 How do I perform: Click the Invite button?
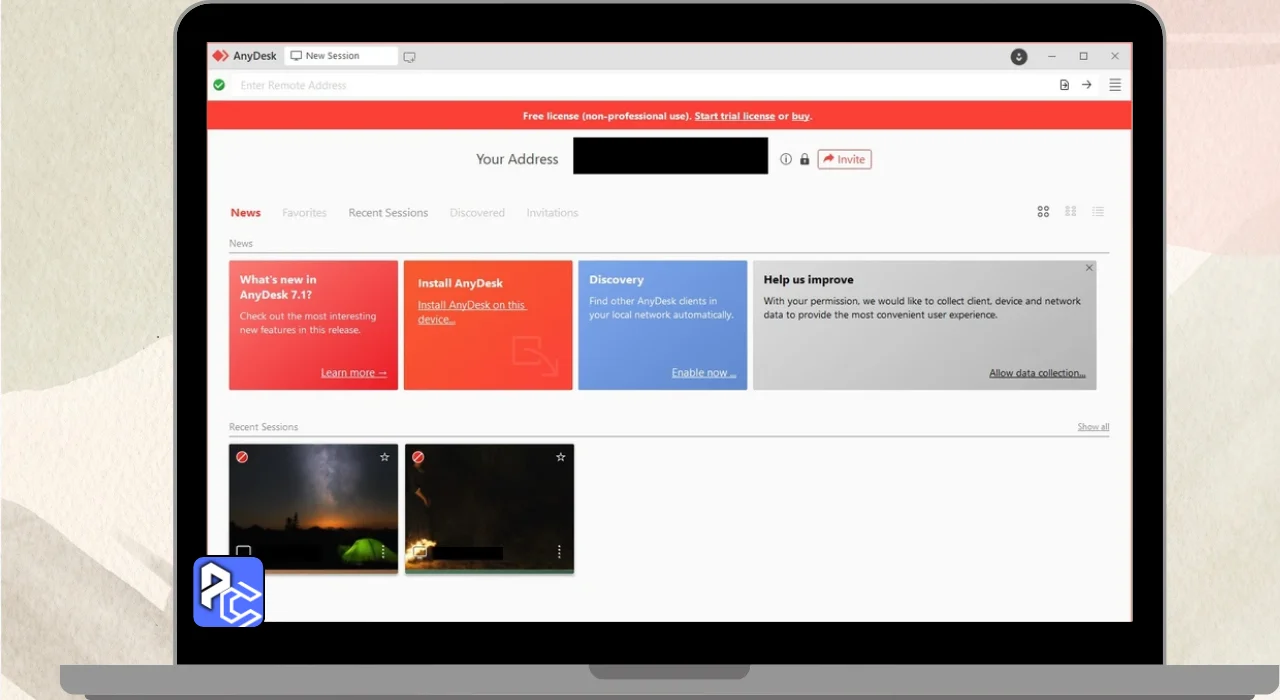[844, 159]
